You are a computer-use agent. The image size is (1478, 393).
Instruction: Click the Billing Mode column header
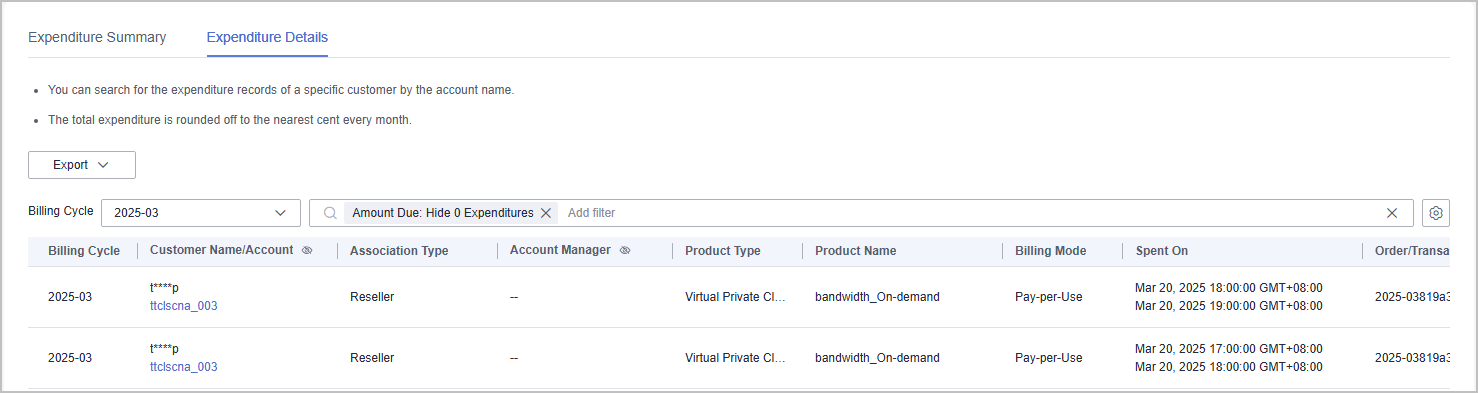1050,251
